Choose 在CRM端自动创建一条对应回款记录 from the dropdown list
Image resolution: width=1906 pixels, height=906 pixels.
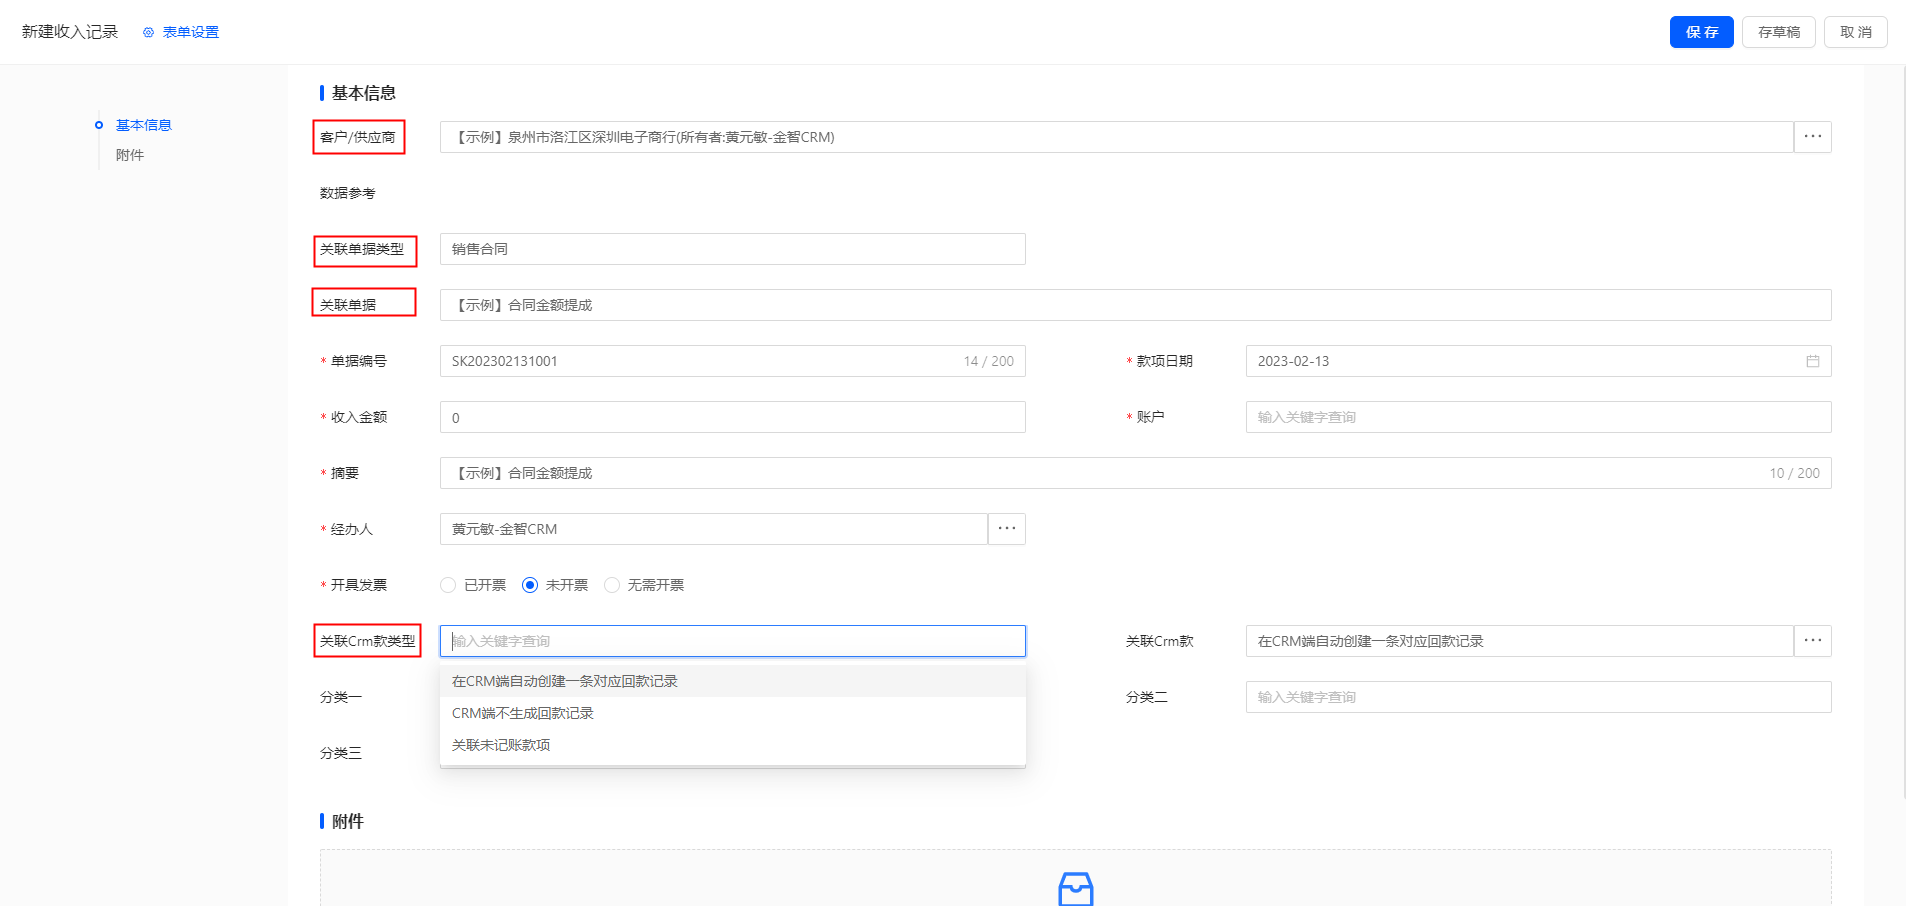(x=732, y=681)
